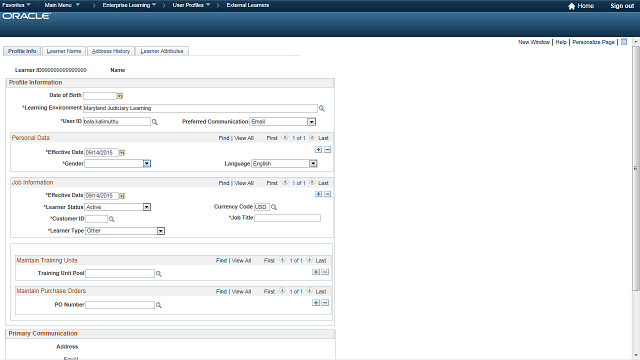Click View All in Job Information header
Viewport: 640px width, 360px height.
coord(244,183)
